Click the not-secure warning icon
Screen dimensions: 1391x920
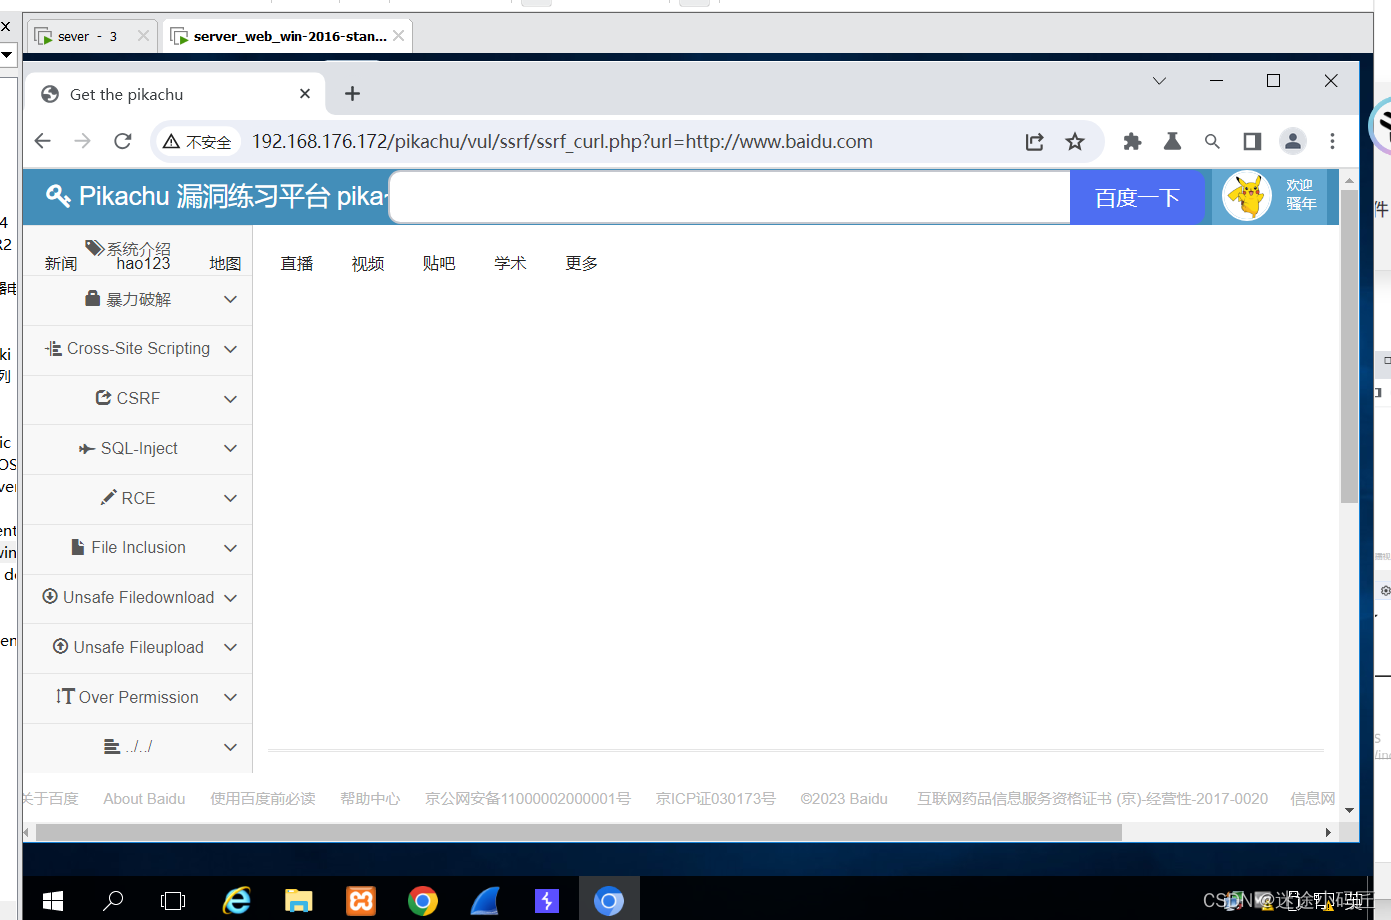[x=171, y=142]
